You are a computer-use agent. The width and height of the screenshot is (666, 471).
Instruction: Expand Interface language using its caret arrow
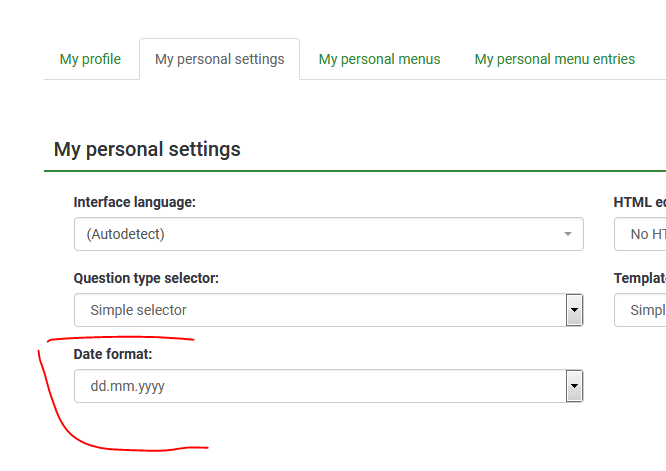click(x=567, y=234)
